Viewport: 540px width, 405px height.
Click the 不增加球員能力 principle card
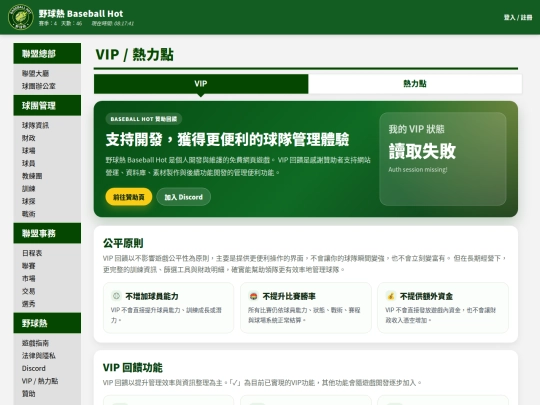168,308
